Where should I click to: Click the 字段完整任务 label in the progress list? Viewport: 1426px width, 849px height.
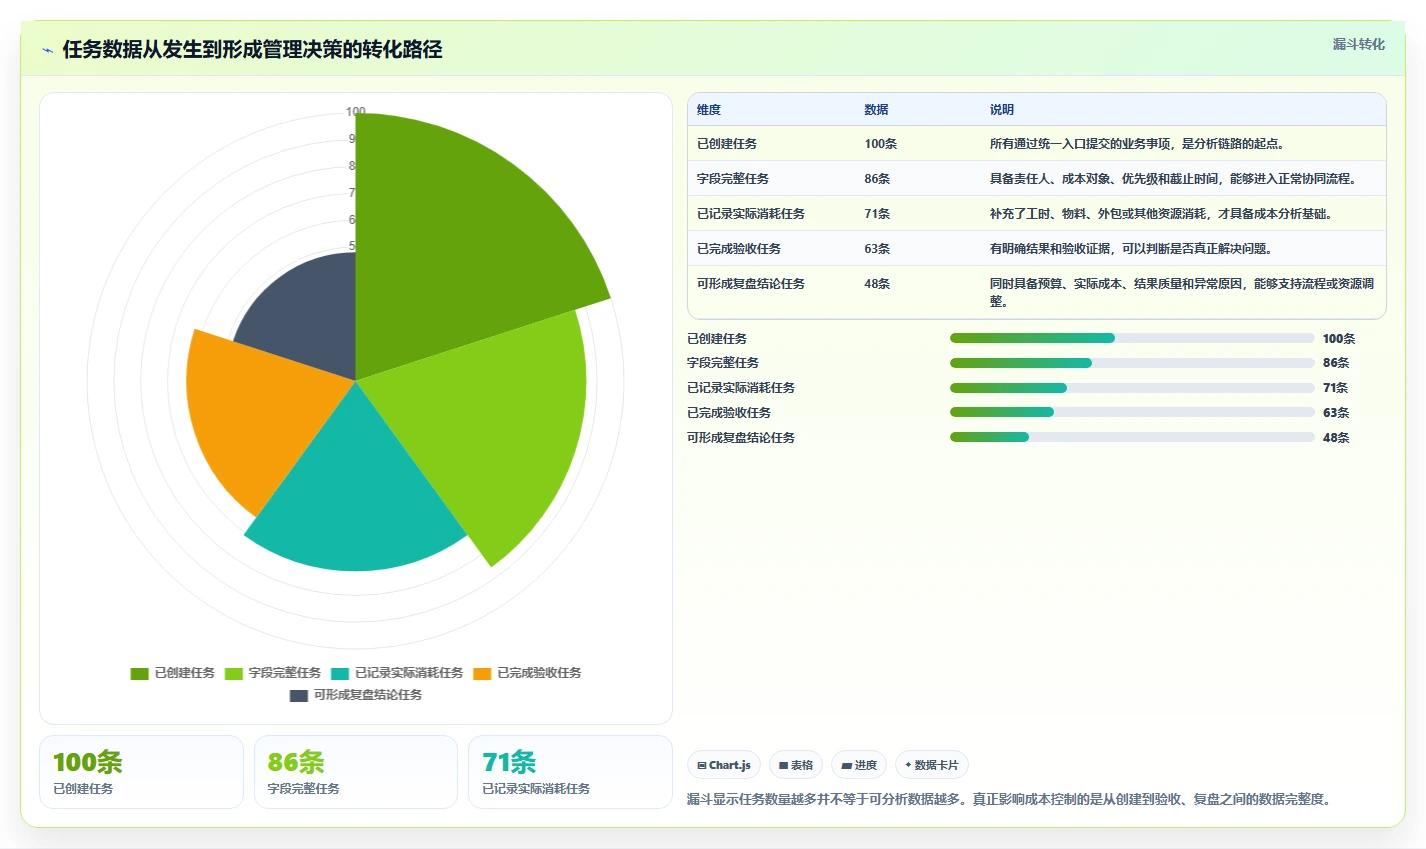pyautogui.click(x=723, y=363)
